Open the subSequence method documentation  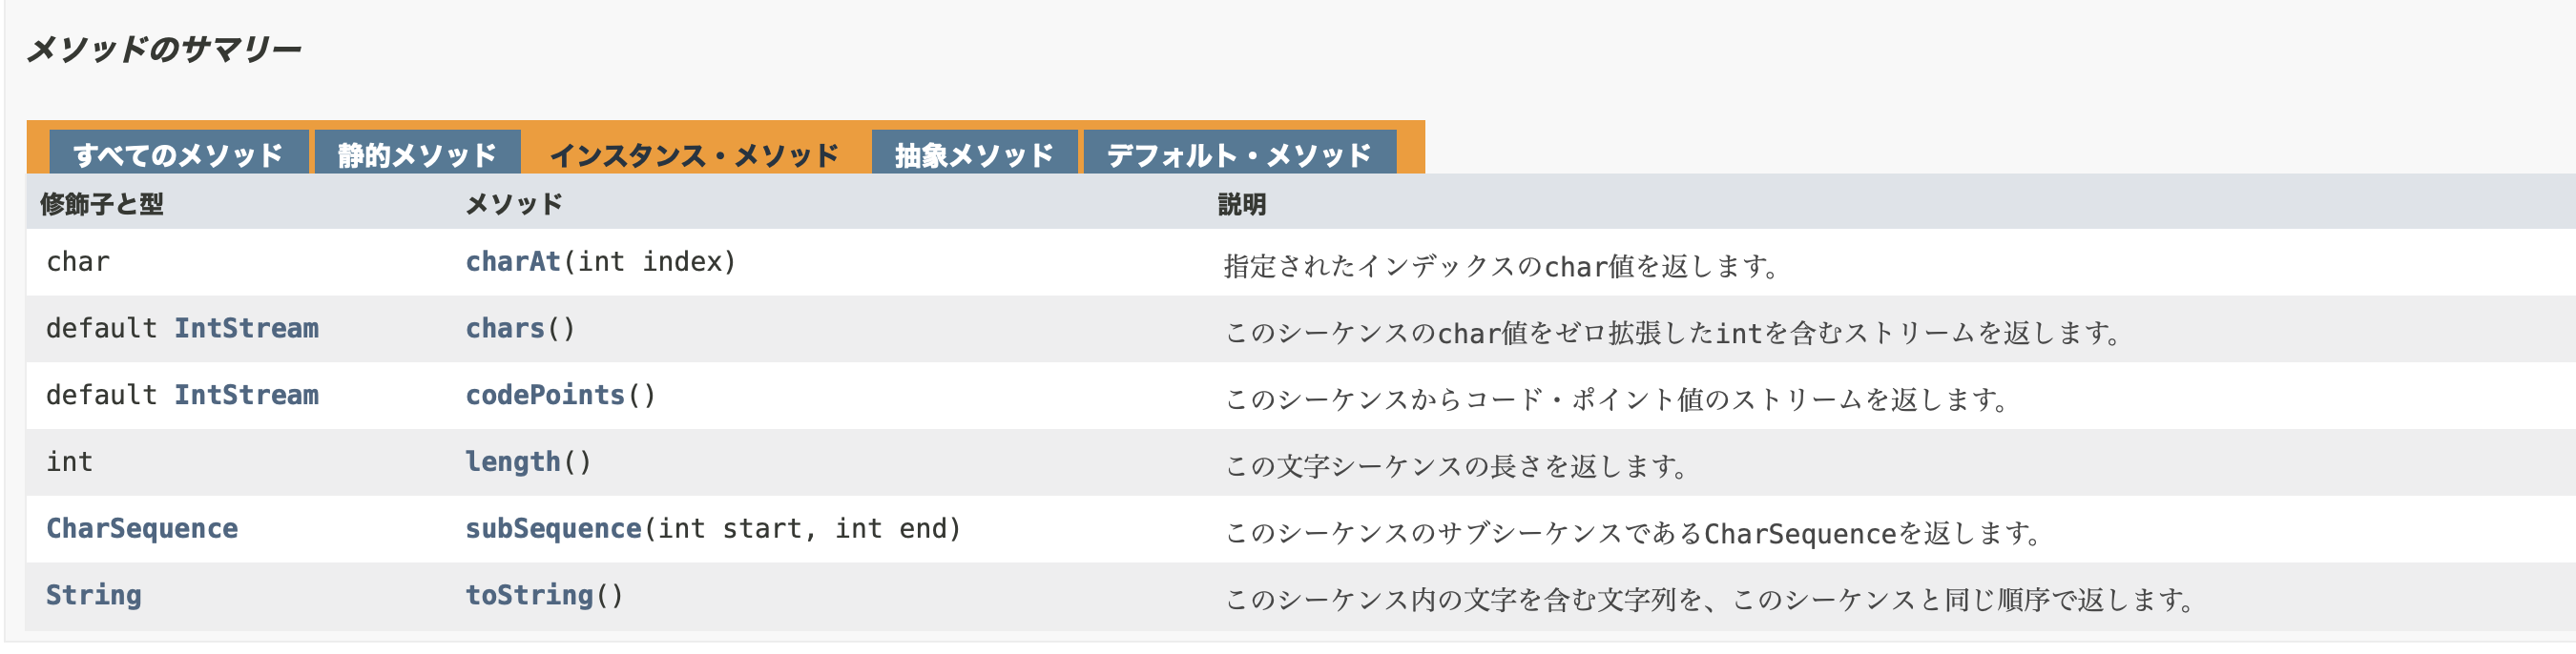(549, 528)
